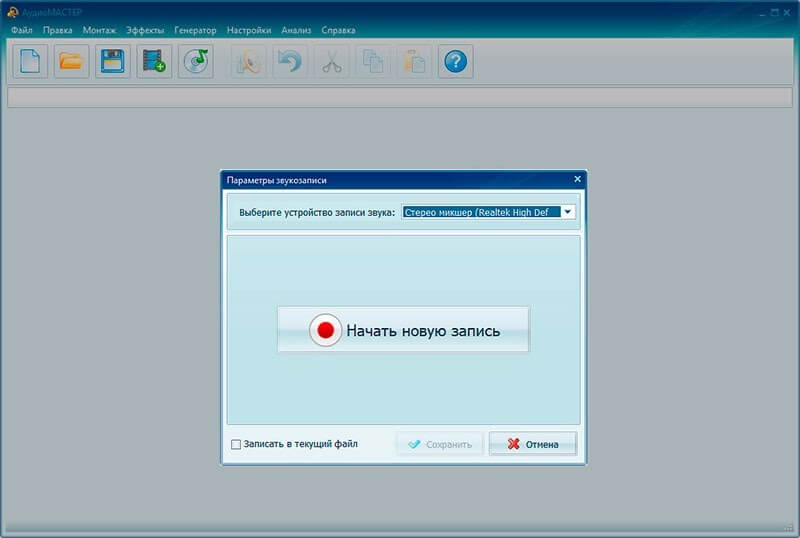Select the 'Стерео микшер' device field
The image size is (800, 538).
488,212
